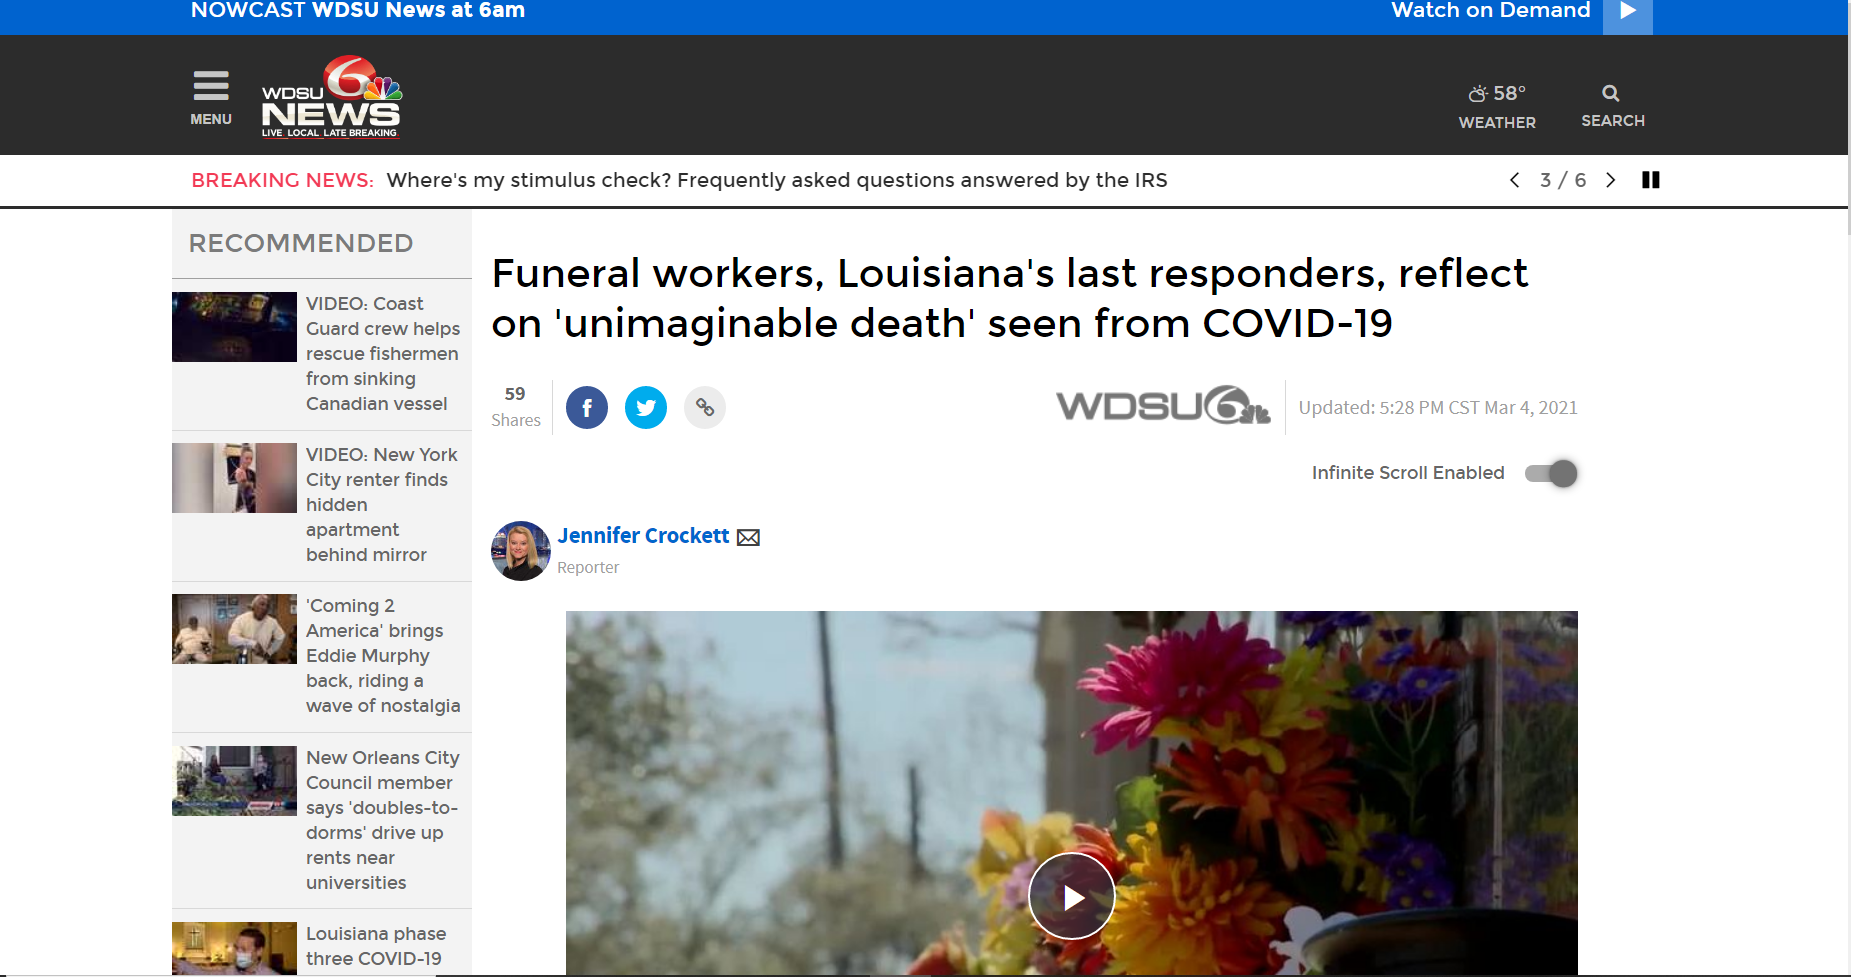Image resolution: width=1851 pixels, height=977 pixels.
Task: Read the stimulus check breaking news story
Action: point(776,180)
